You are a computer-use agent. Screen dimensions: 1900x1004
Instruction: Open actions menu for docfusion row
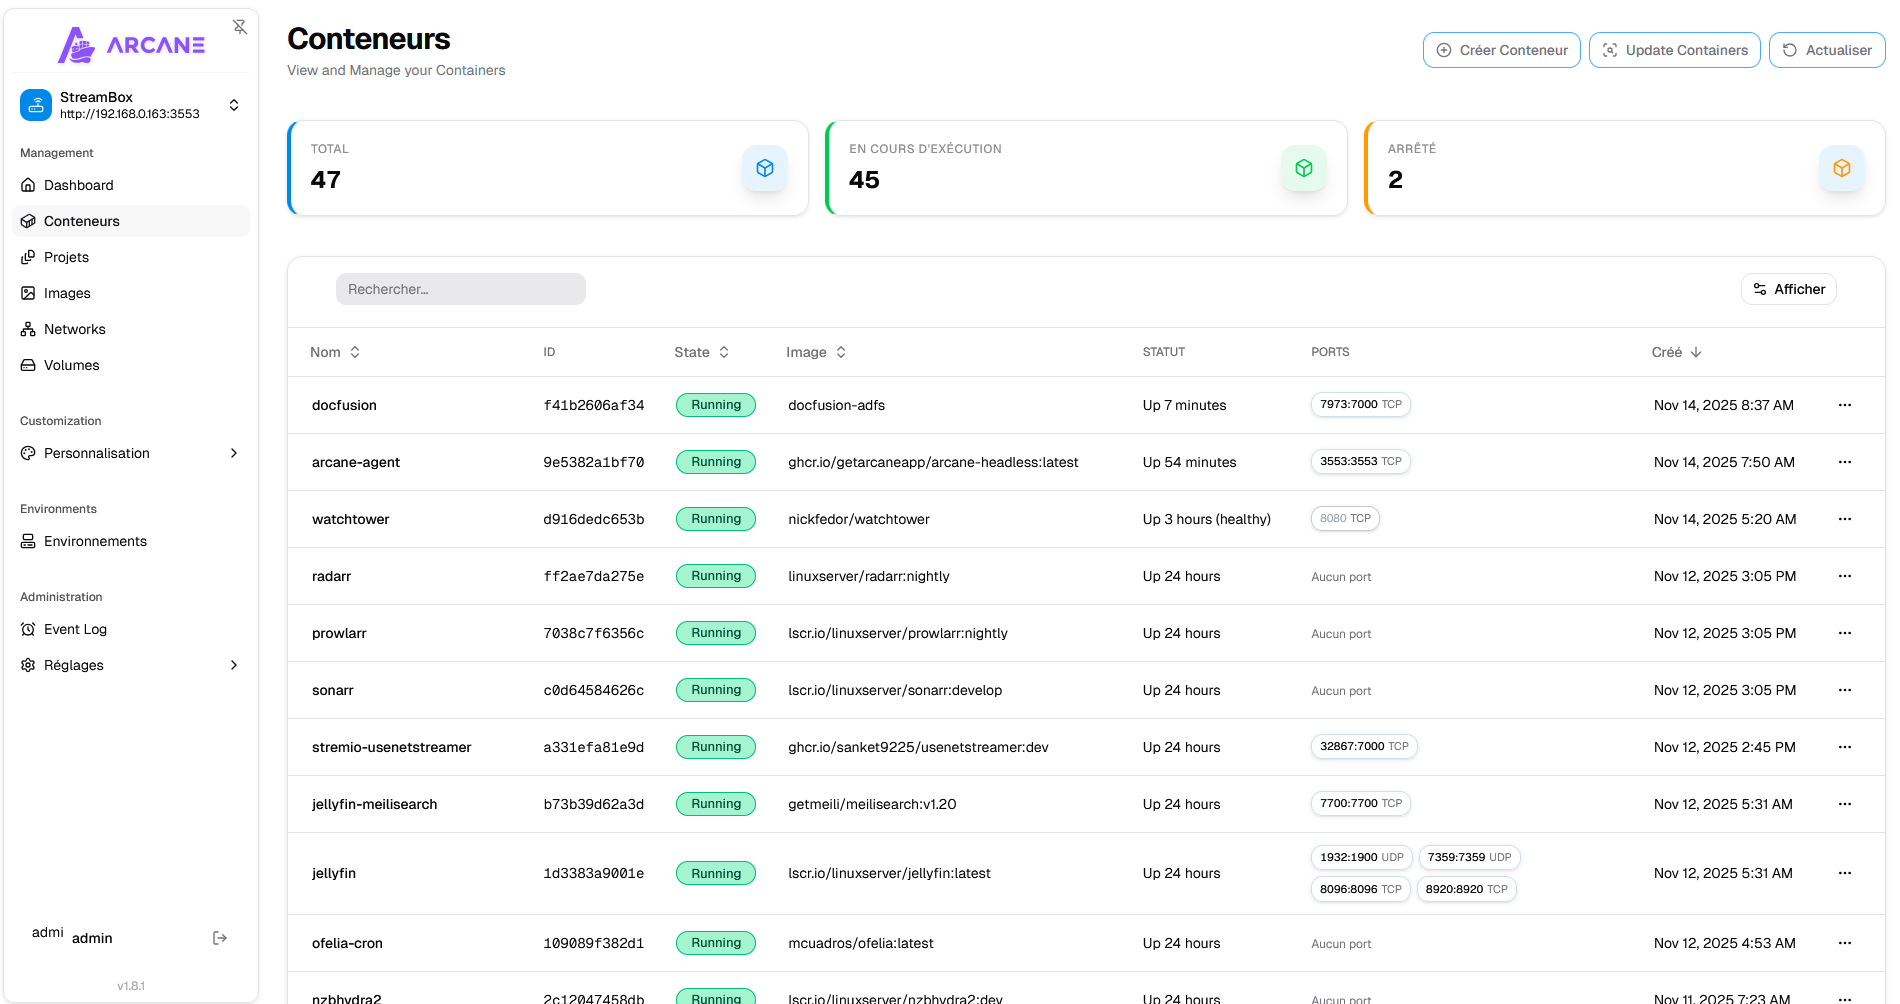point(1844,405)
